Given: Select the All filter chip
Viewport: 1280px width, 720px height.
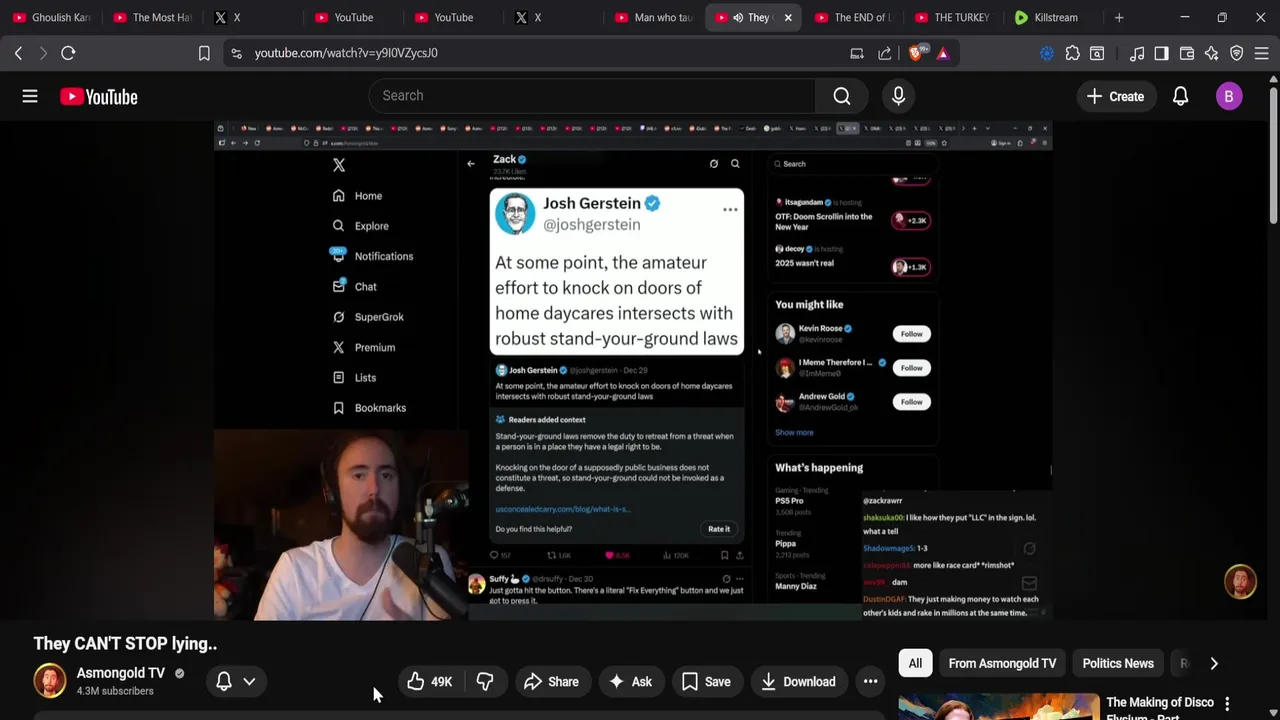Looking at the screenshot, I should (x=915, y=663).
